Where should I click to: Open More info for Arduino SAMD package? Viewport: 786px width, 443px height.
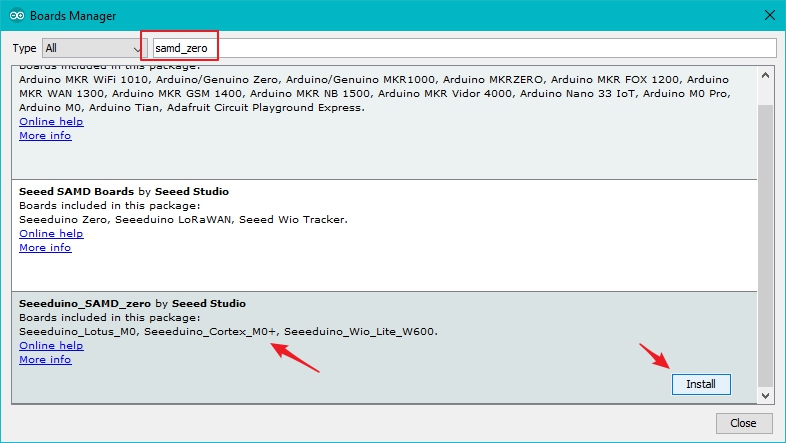[x=45, y=135]
